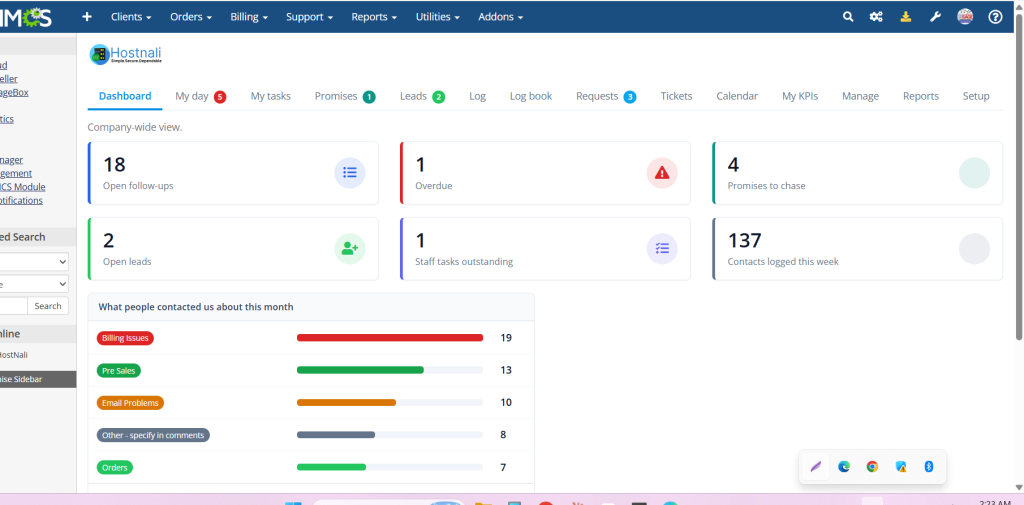Expand the Addons menu
The width and height of the screenshot is (1024, 505).
500,17
